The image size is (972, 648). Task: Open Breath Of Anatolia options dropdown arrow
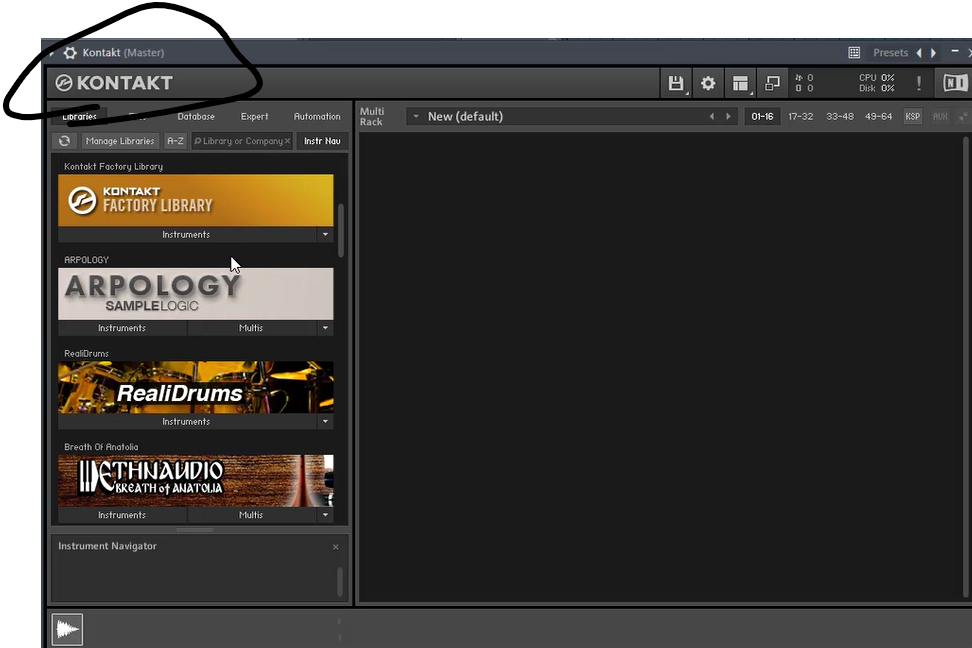tap(325, 515)
